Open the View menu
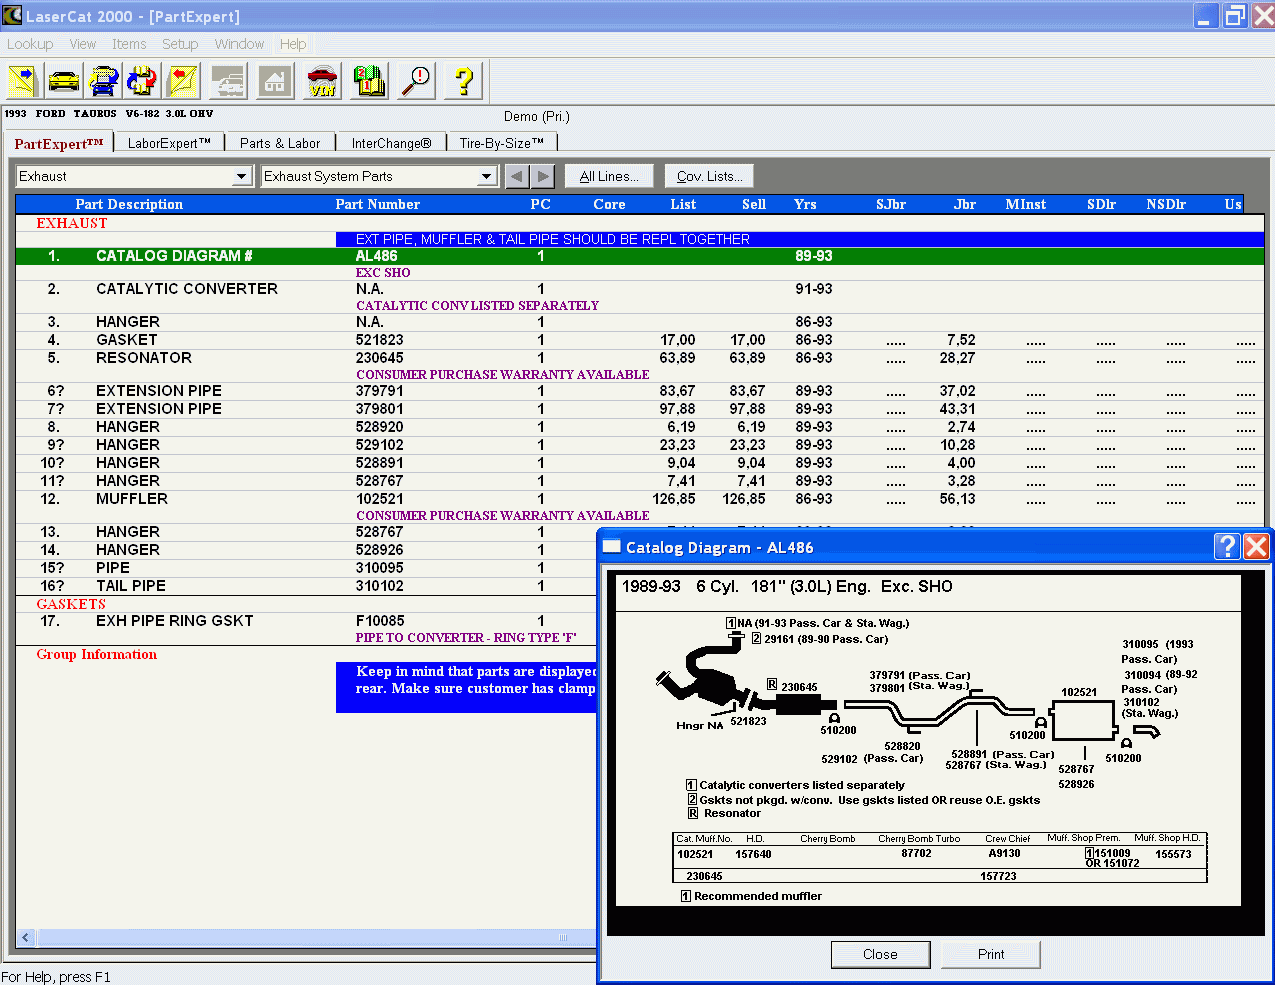This screenshot has height=985, width=1275. pos(83,44)
